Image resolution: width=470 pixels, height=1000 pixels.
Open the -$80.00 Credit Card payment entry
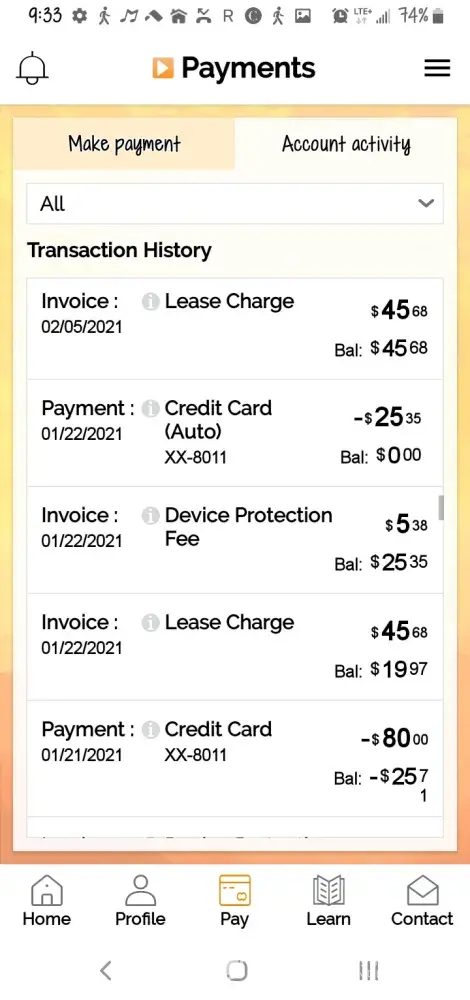tap(235, 759)
